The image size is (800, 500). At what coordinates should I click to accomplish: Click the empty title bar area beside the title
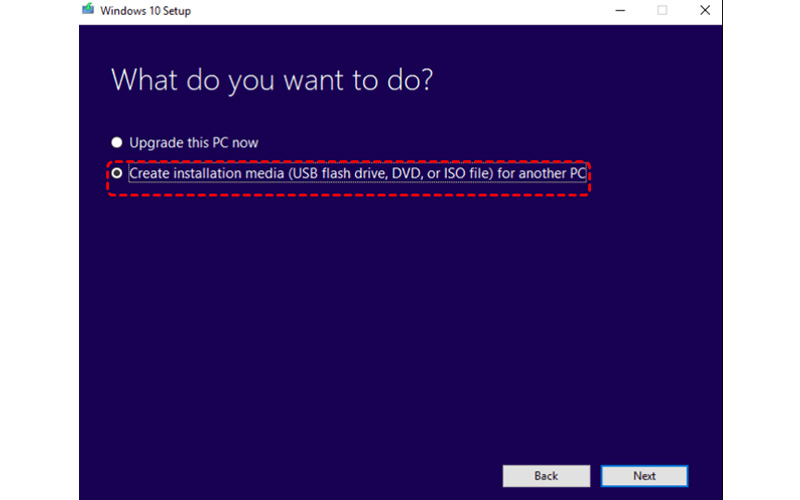[x=400, y=10]
